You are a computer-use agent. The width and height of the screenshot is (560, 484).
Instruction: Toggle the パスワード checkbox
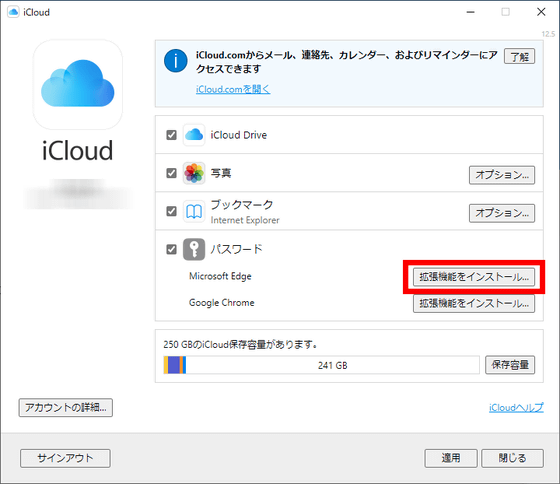(171, 249)
